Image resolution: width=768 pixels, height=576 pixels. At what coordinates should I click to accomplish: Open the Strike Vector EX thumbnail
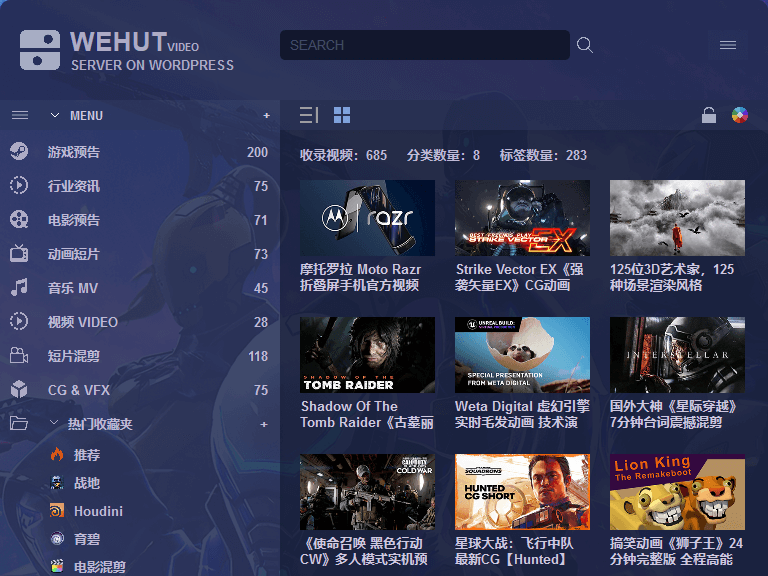pyautogui.click(x=522, y=218)
